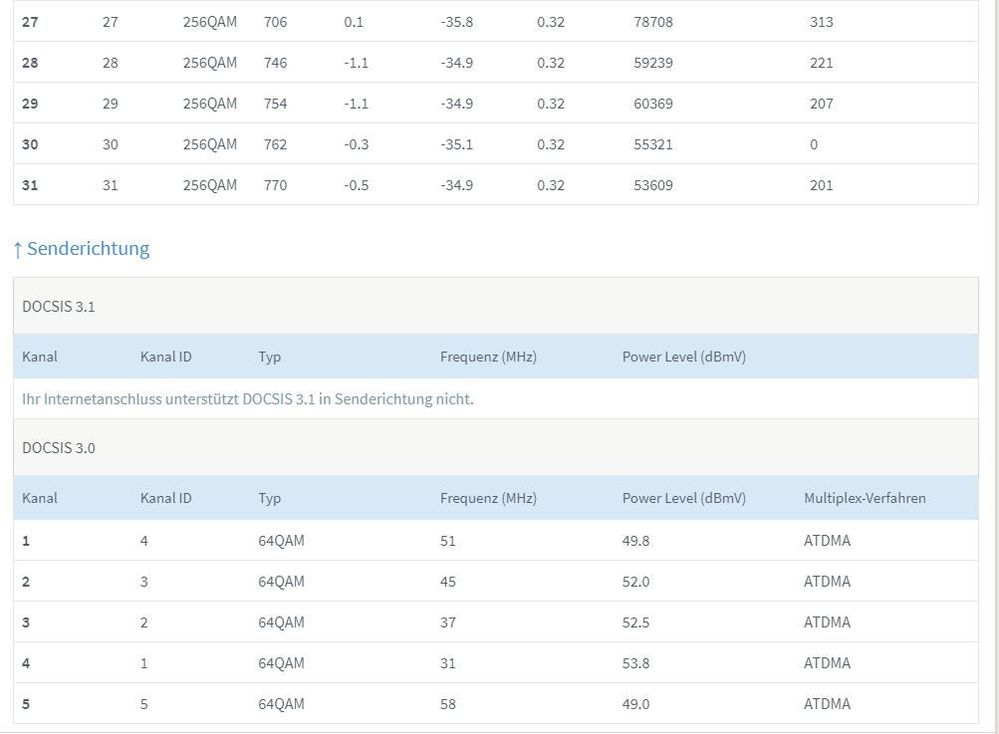Image resolution: width=999 pixels, height=734 pixels.
Task: Click power level 53.8 upstream value
Action: 636,663
